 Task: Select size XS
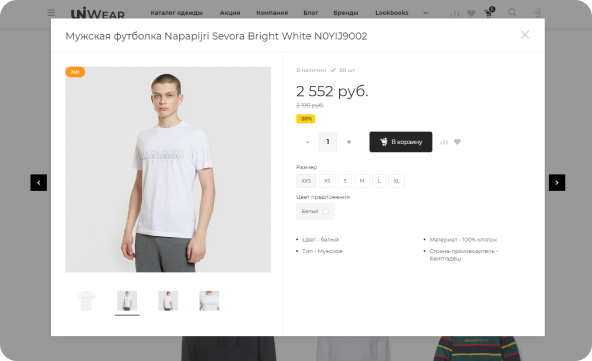tap(327, 181)
